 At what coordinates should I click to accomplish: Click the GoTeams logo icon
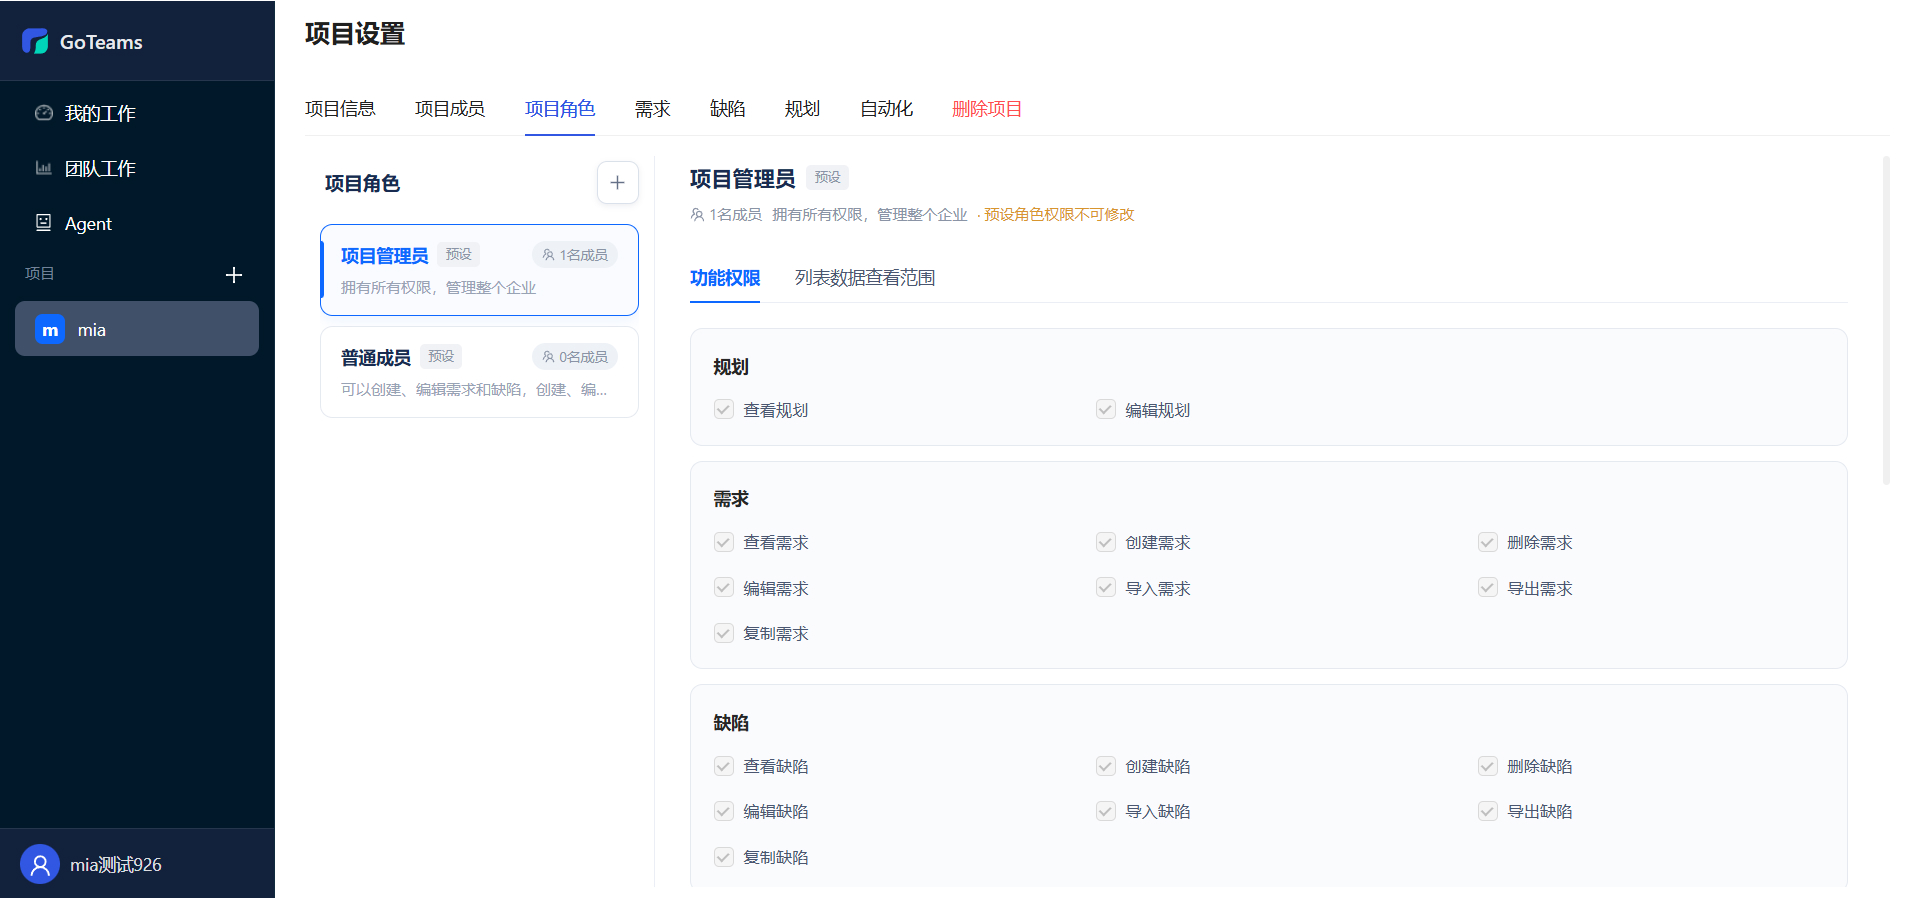35,41
